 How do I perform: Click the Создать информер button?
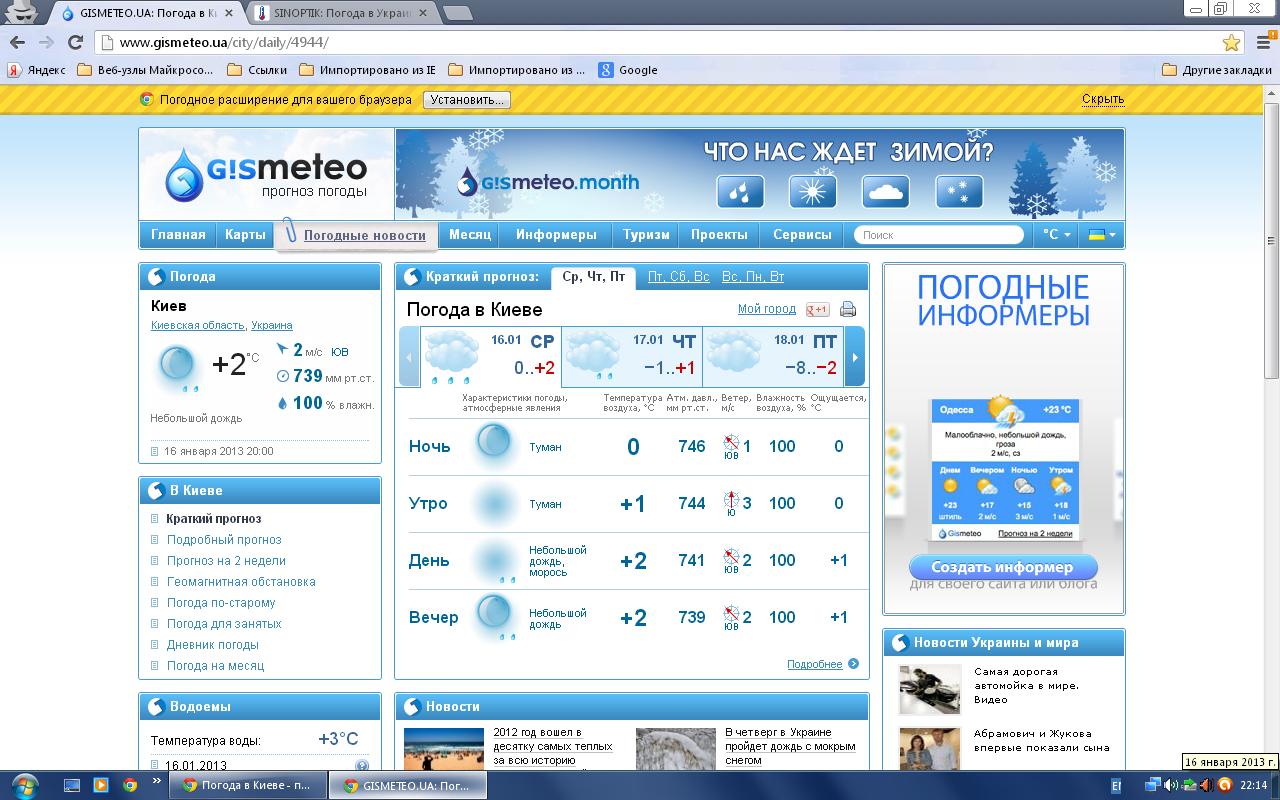click(x=1003, y=567)
